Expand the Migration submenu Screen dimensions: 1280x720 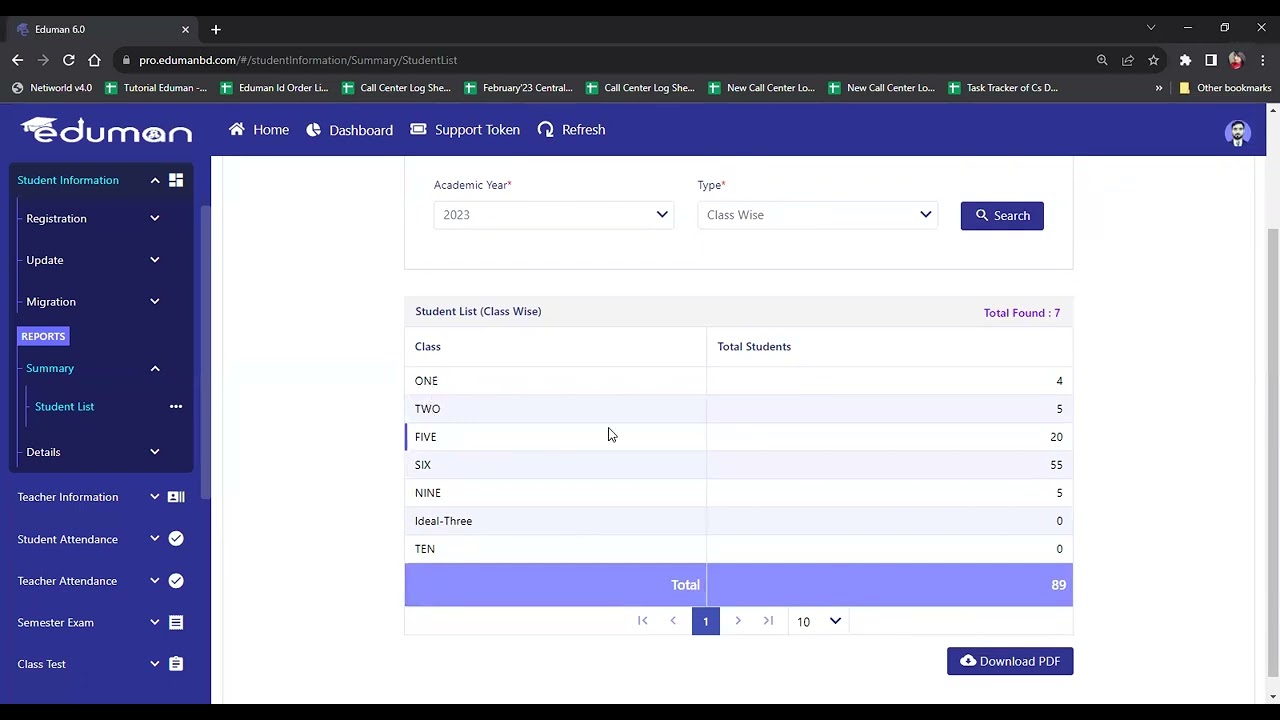point(155,301)
